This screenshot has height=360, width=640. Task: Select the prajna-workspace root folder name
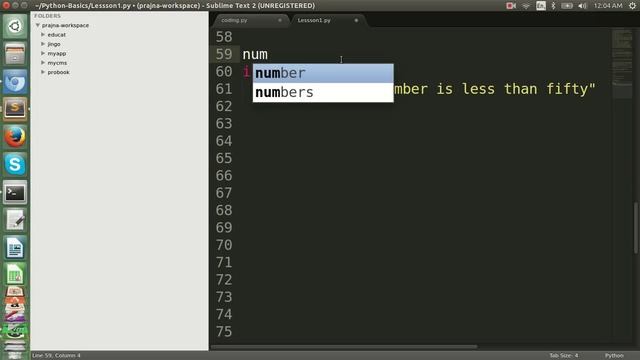(65, 25)
